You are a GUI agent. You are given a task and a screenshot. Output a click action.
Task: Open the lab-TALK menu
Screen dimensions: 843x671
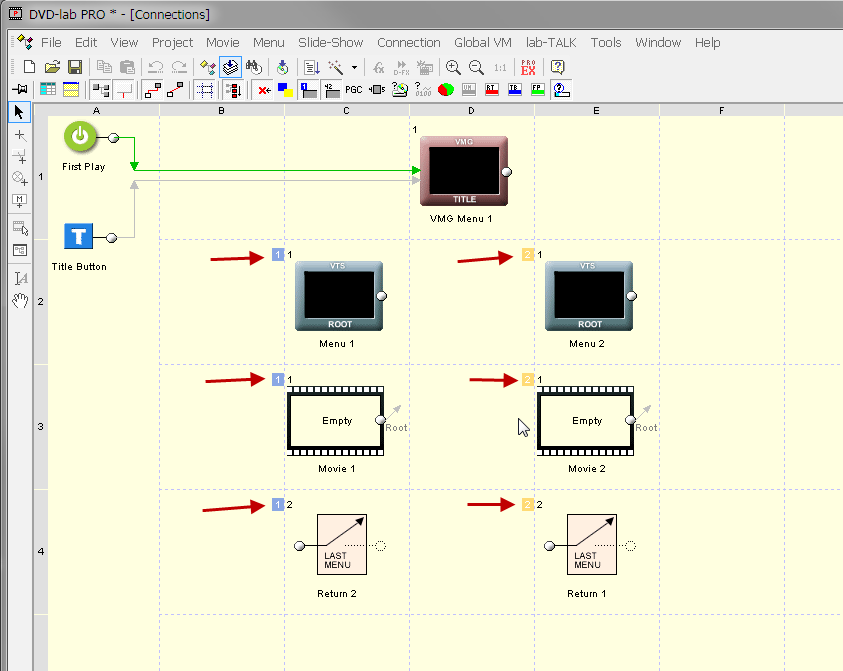coord(551,42)
